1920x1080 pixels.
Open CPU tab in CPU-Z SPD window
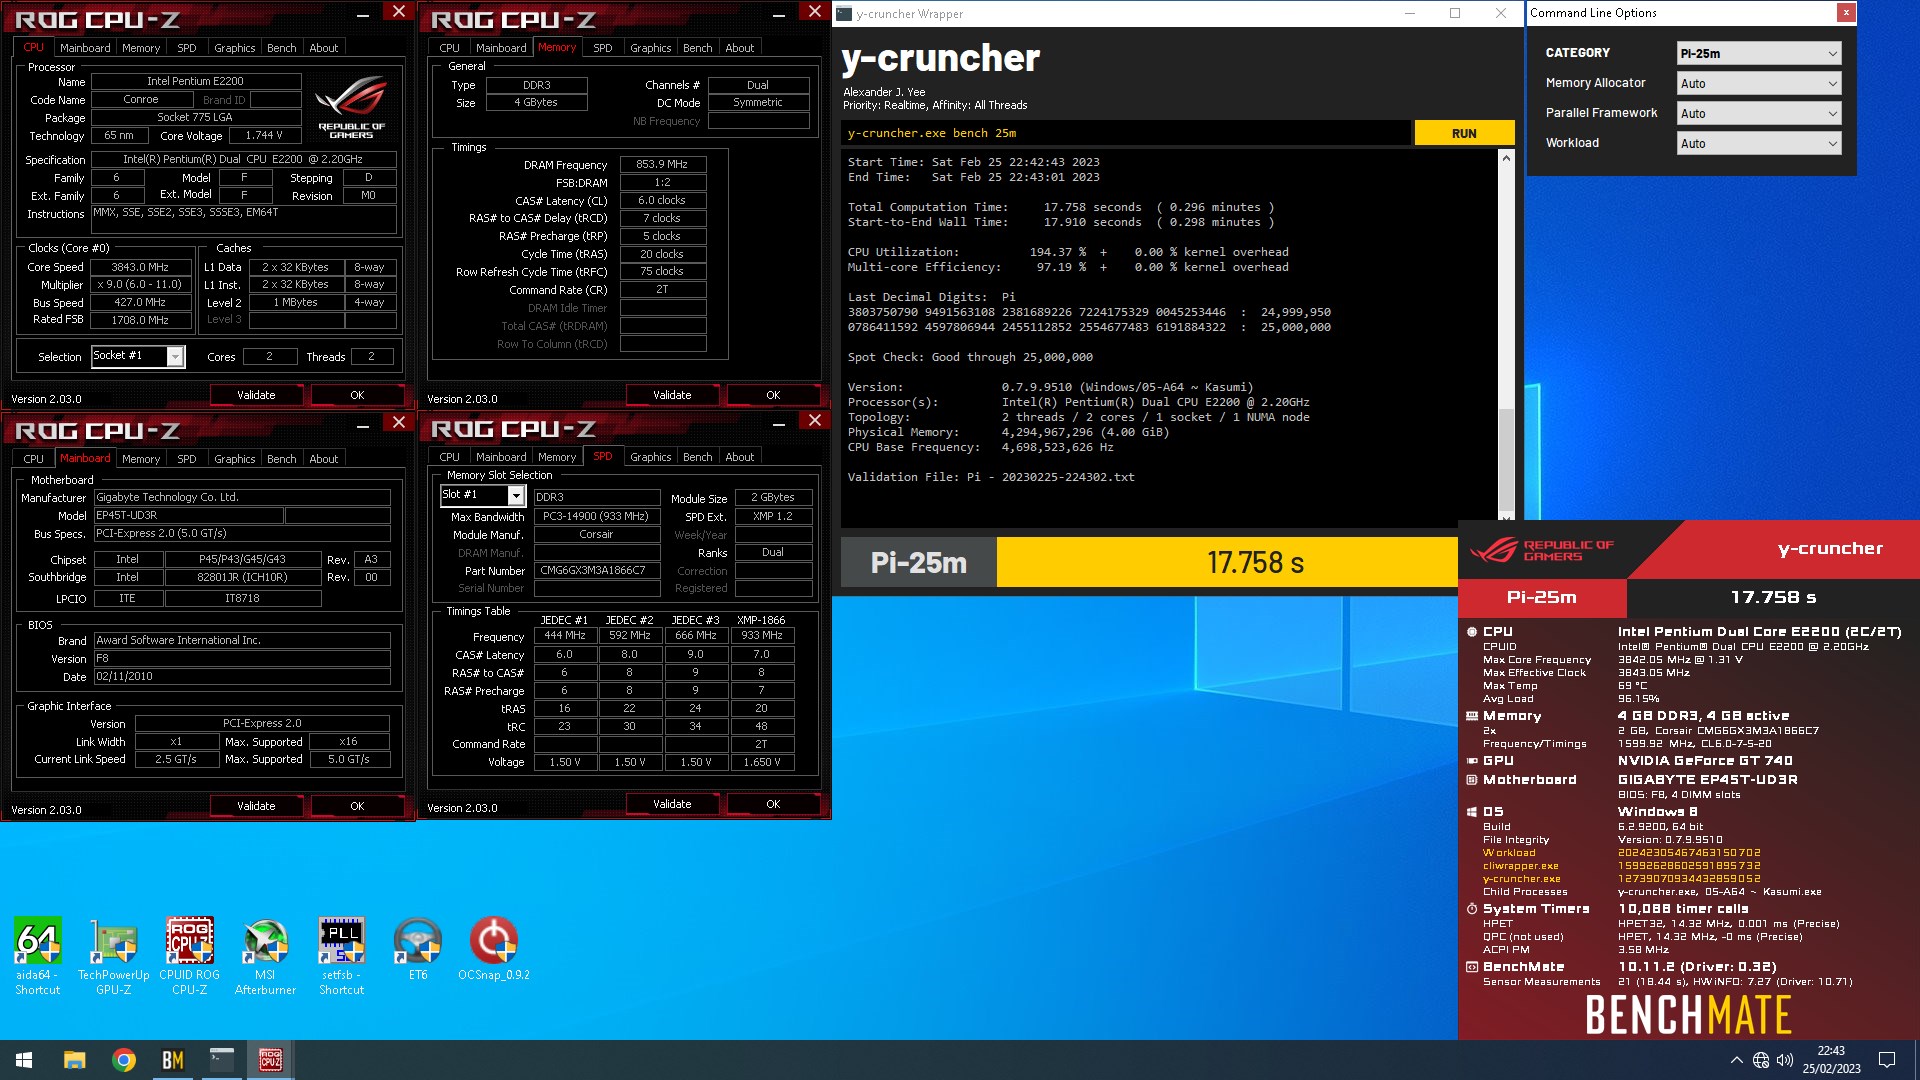(450, 457)
